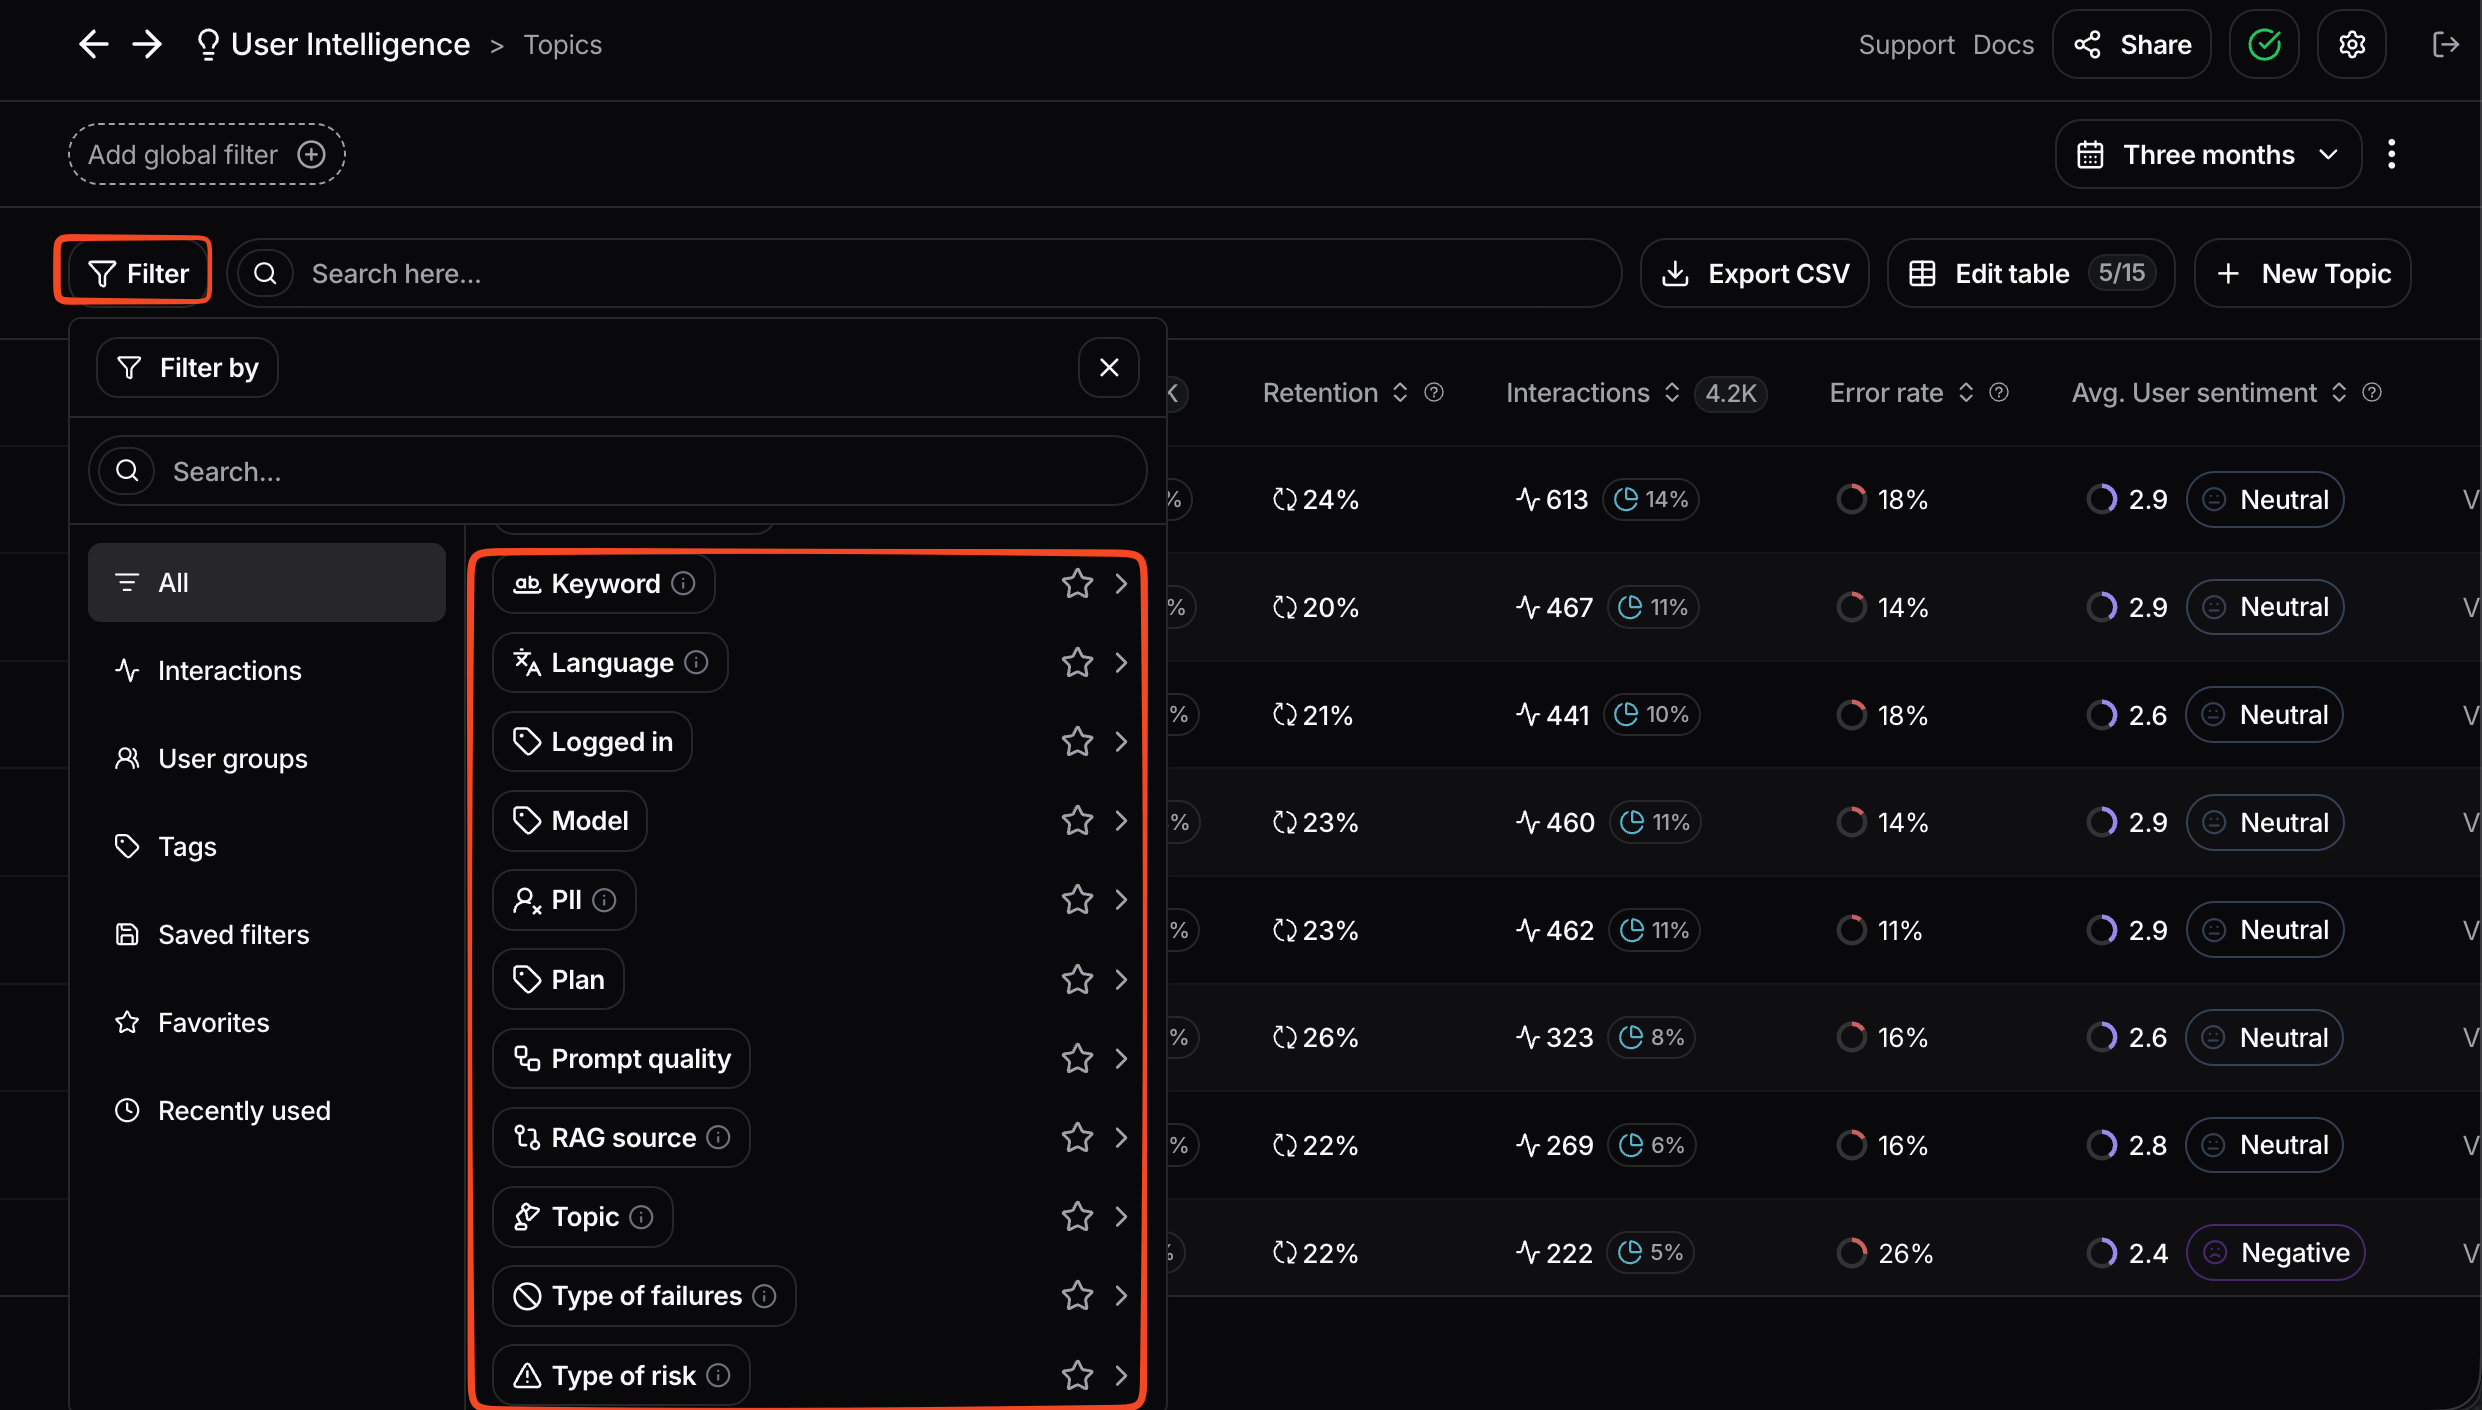Create a New Topic
Screen dimensions: 2482x1410
click(x=2302, y=273)
